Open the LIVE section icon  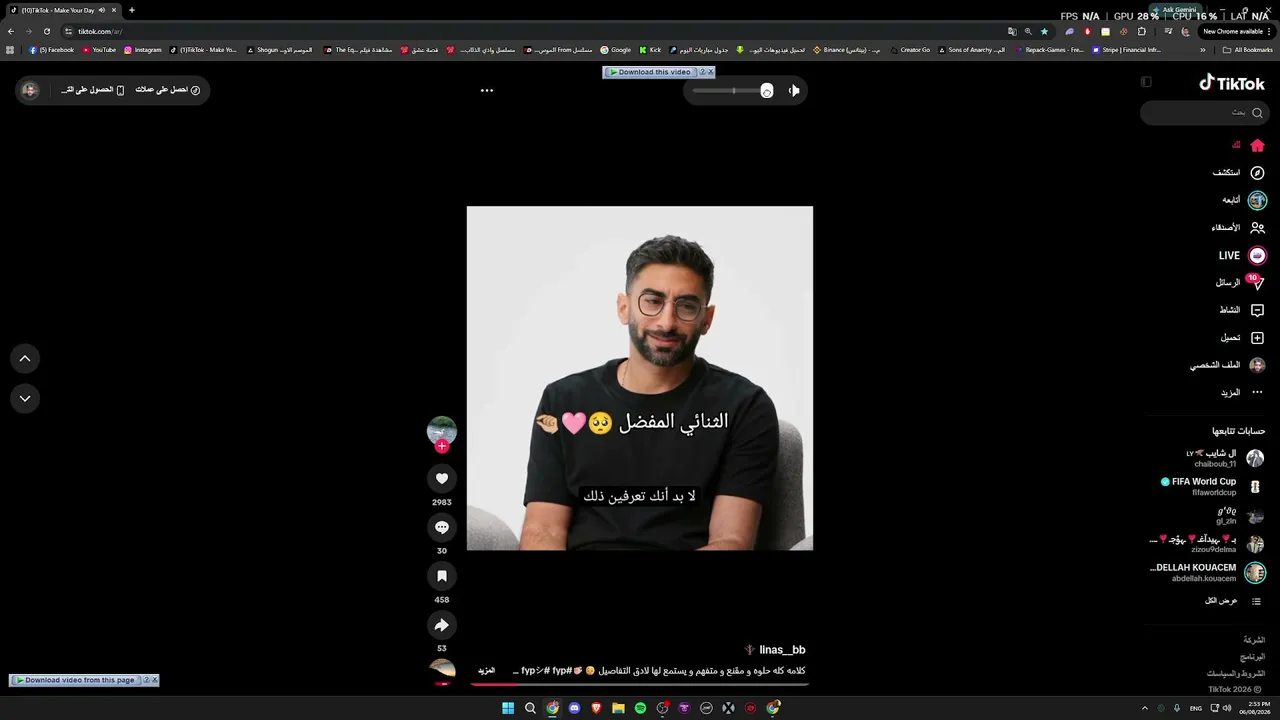tap(1257, 255)
